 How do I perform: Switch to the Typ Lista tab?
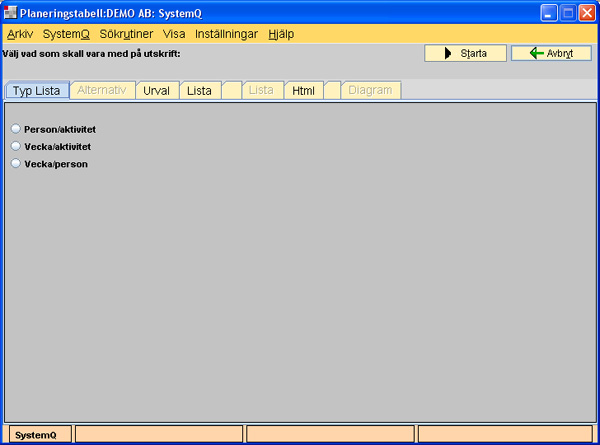coord(37,91)
